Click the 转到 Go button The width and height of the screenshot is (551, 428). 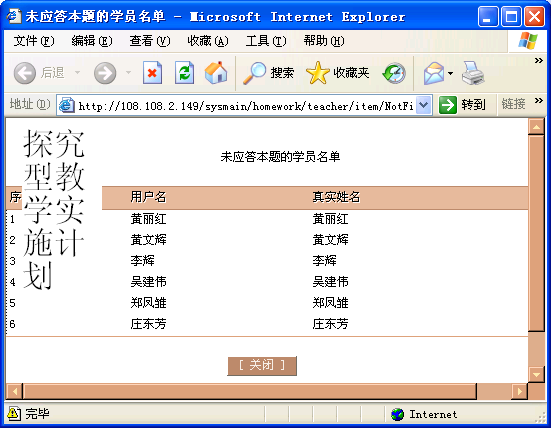(x=463, y=105)
